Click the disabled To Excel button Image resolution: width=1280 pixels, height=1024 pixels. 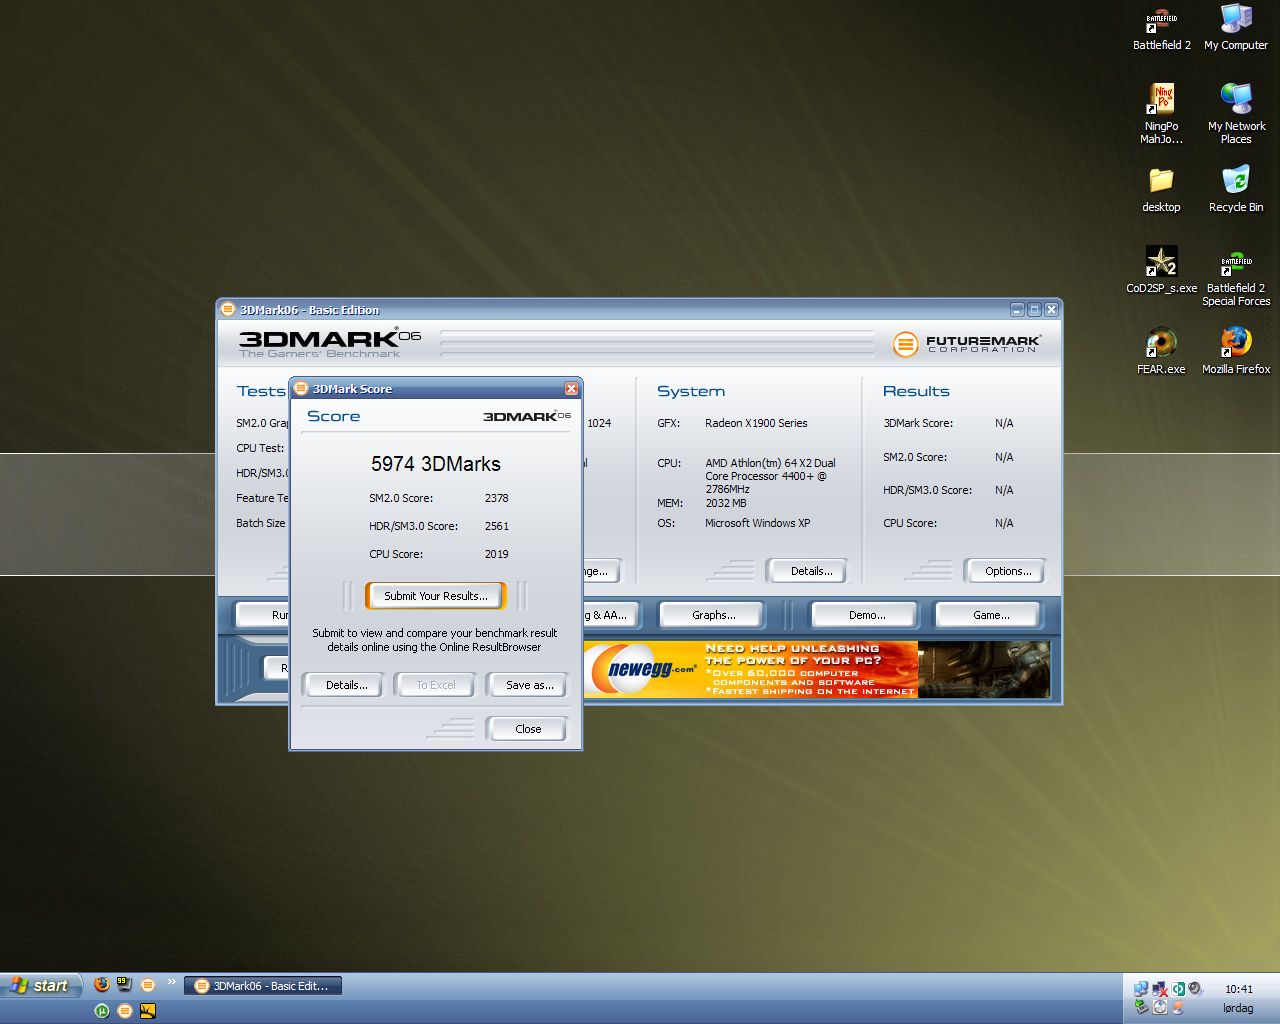tap(435, 685)
